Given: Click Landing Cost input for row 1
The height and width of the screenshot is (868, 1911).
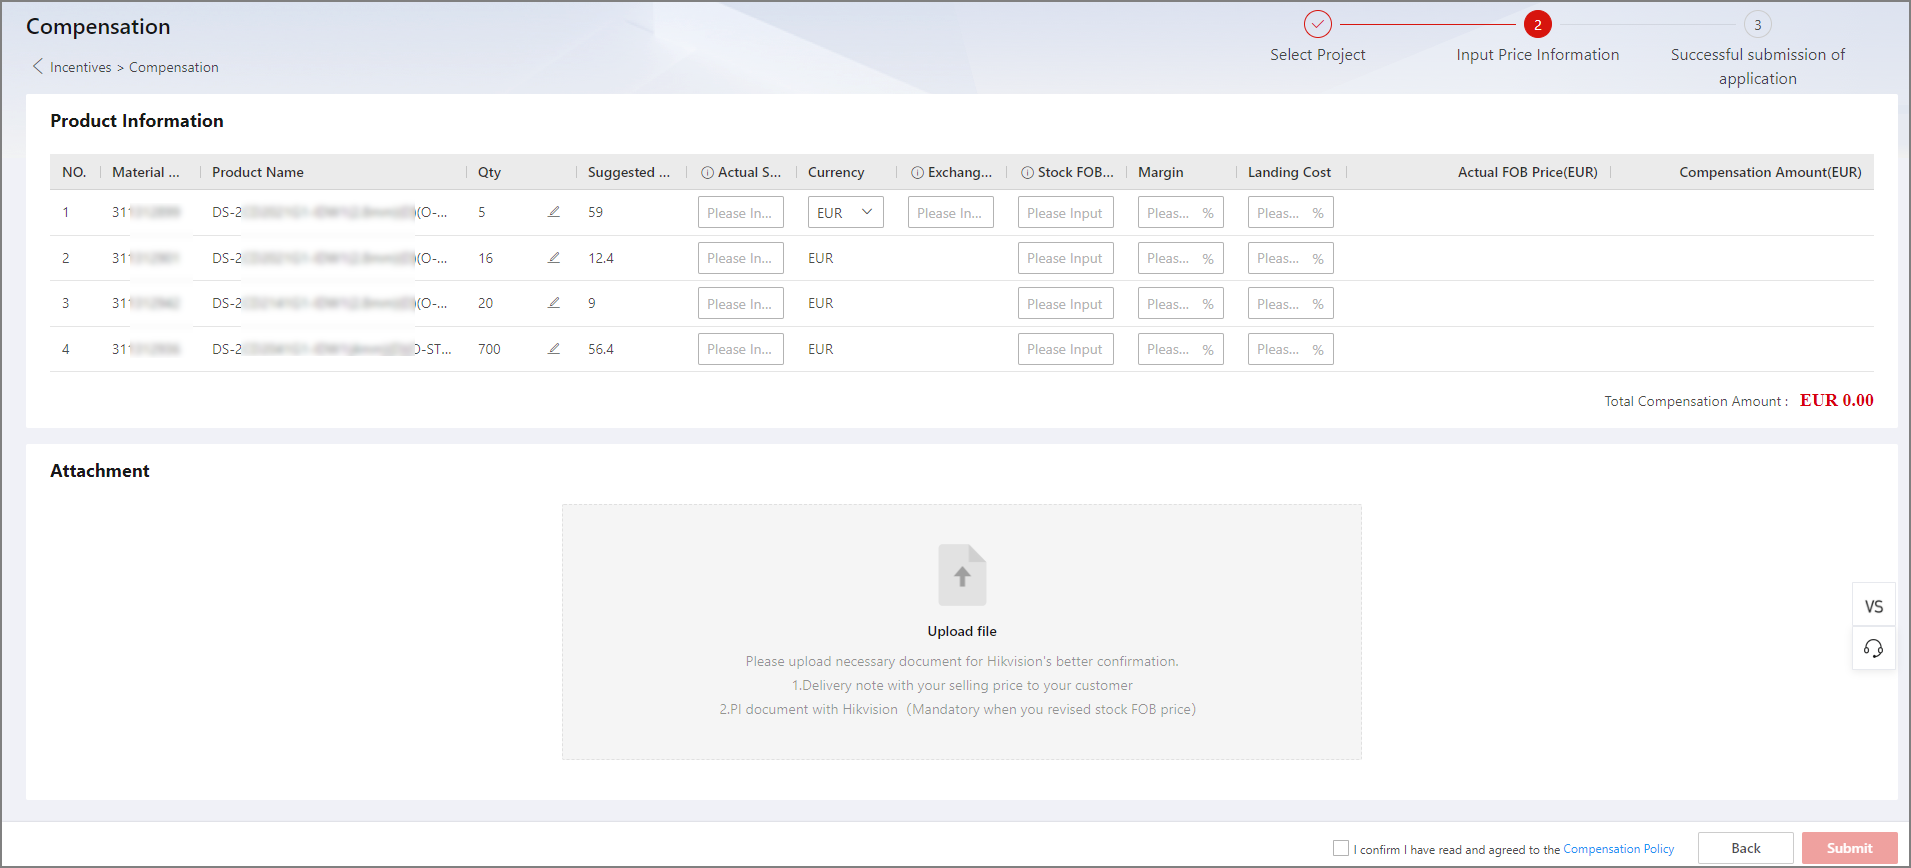Looking at the screenshot, I should click(x=1291, y=212).
